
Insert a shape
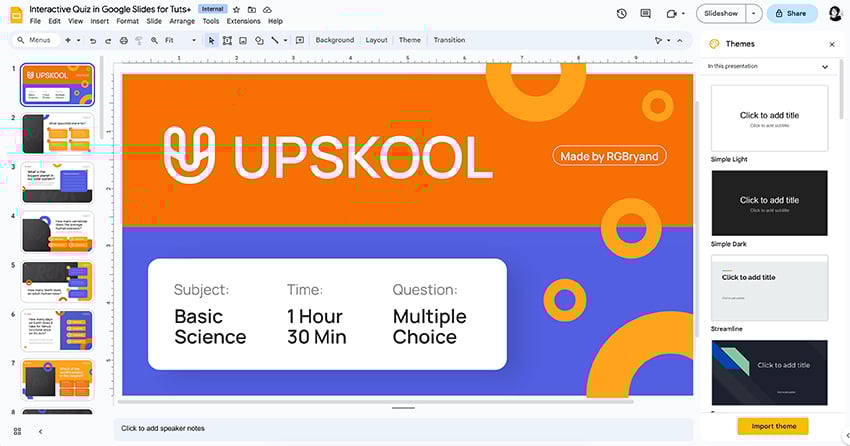[x=259, y=41]
